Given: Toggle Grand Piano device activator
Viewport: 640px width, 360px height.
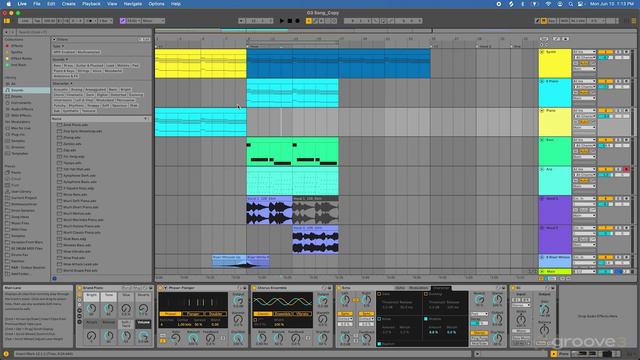Looking at the screenshot, I should [x=79, y=288].
